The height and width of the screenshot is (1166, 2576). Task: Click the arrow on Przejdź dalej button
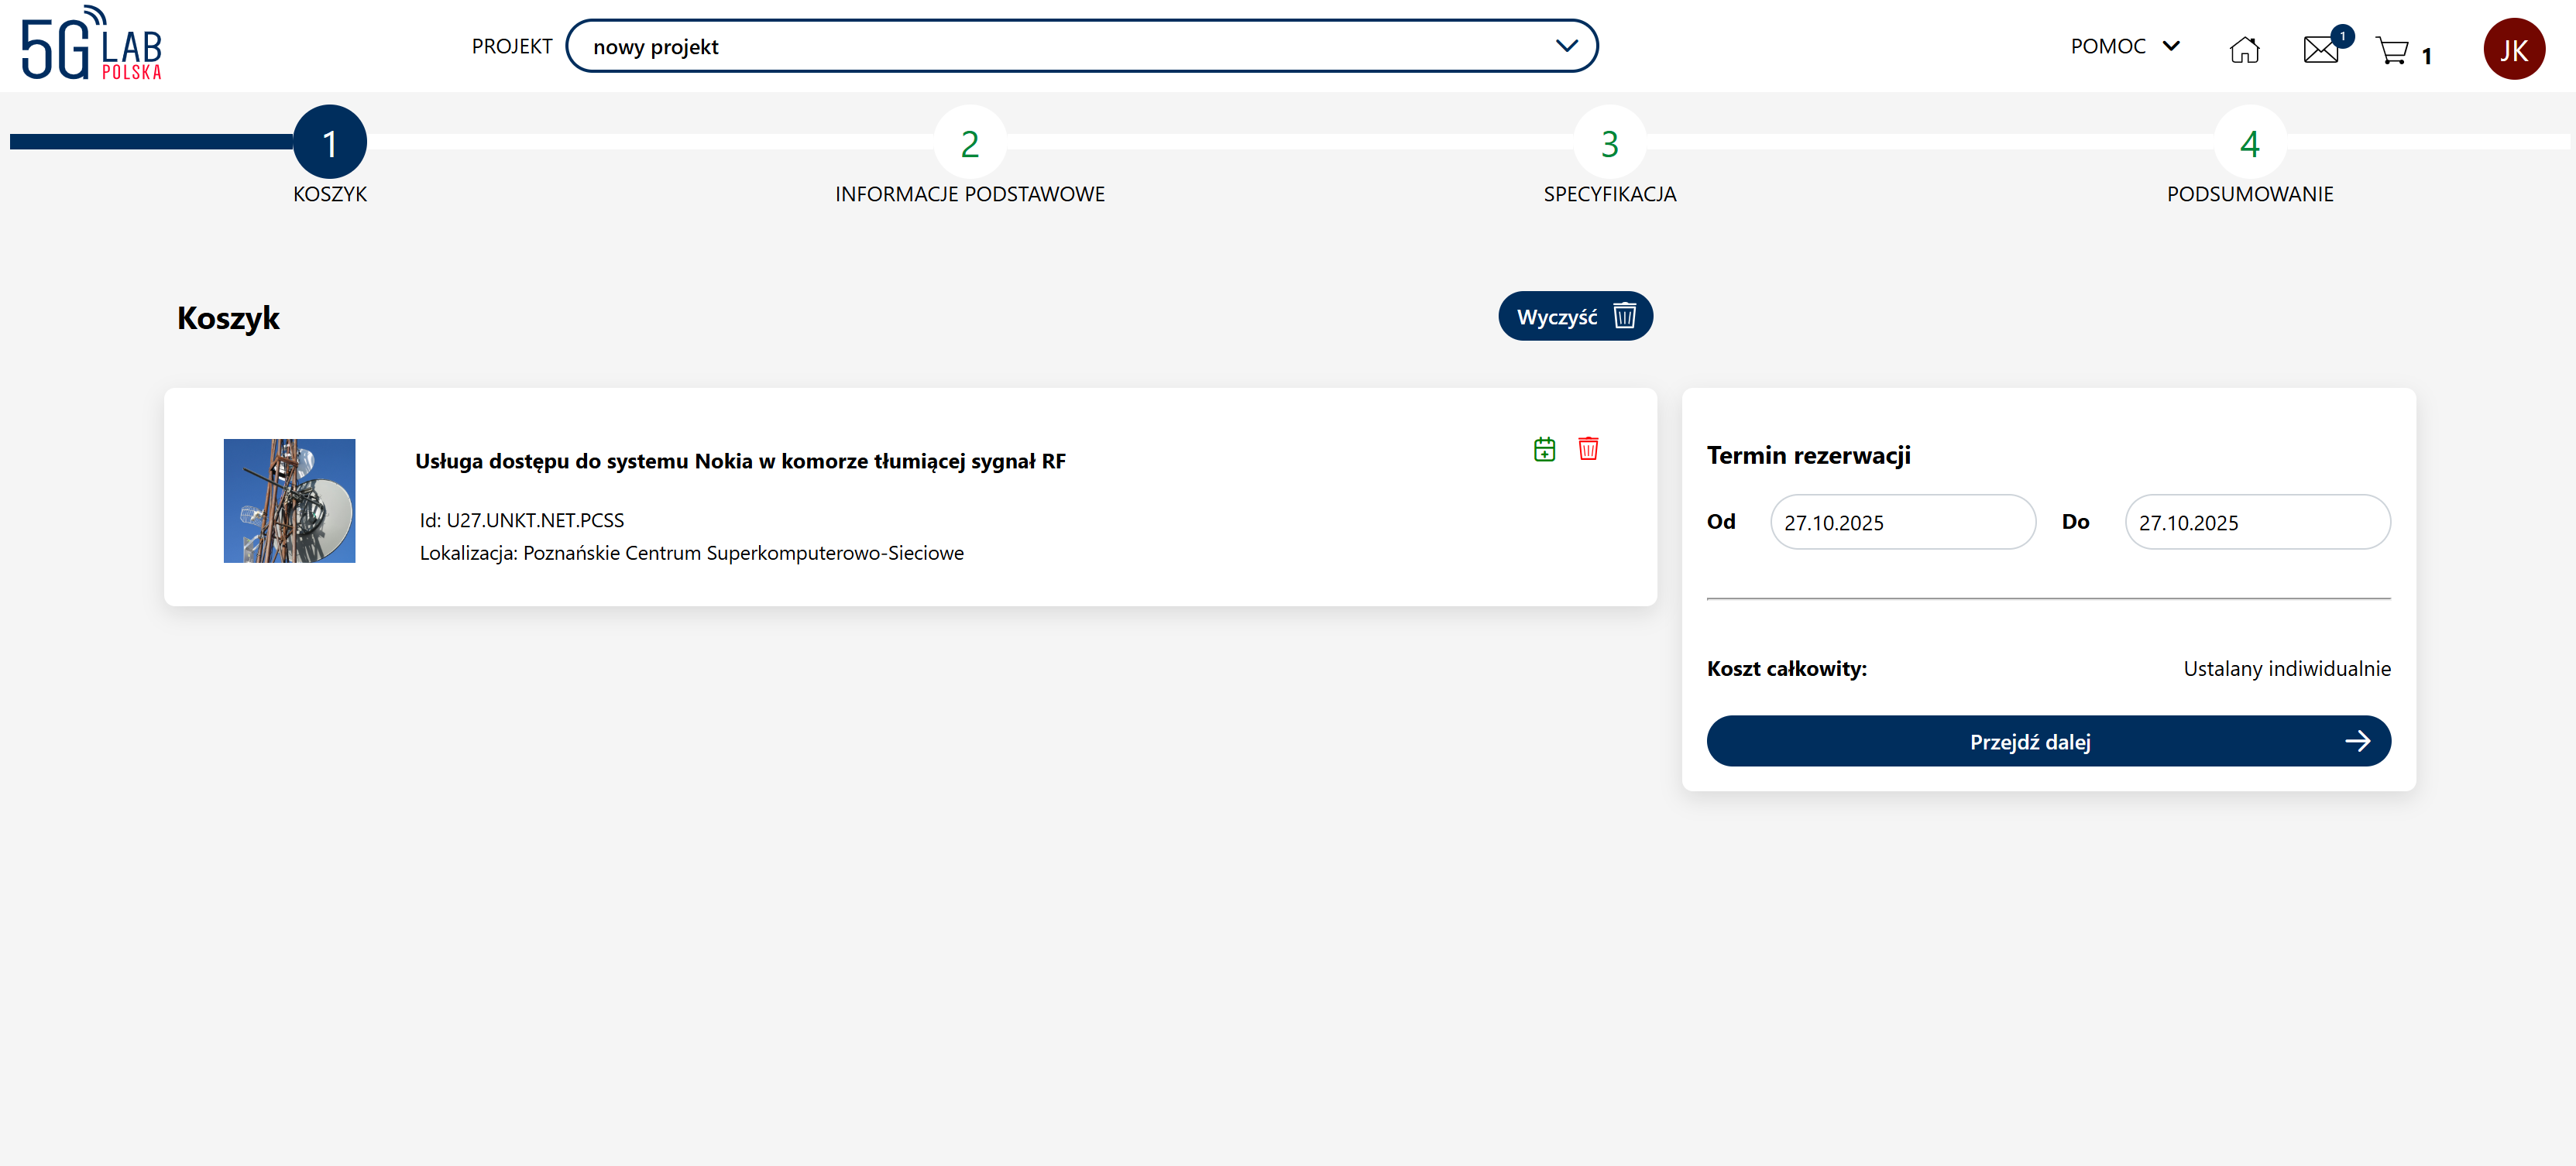(x=2357, y=741)
